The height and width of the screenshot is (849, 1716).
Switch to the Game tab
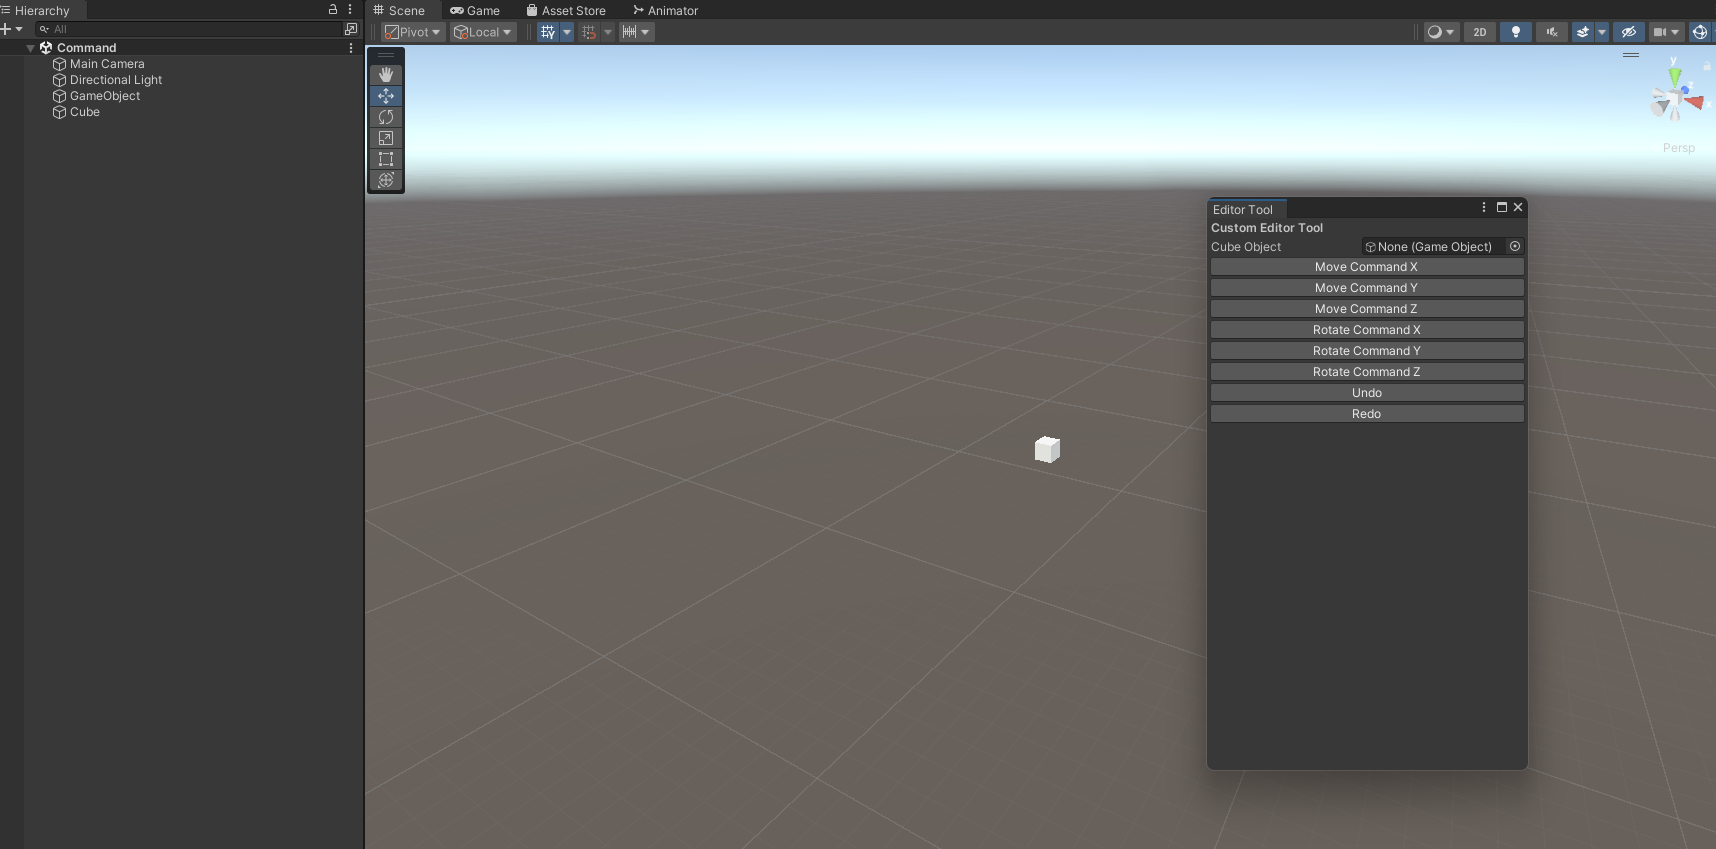point(475,10)
